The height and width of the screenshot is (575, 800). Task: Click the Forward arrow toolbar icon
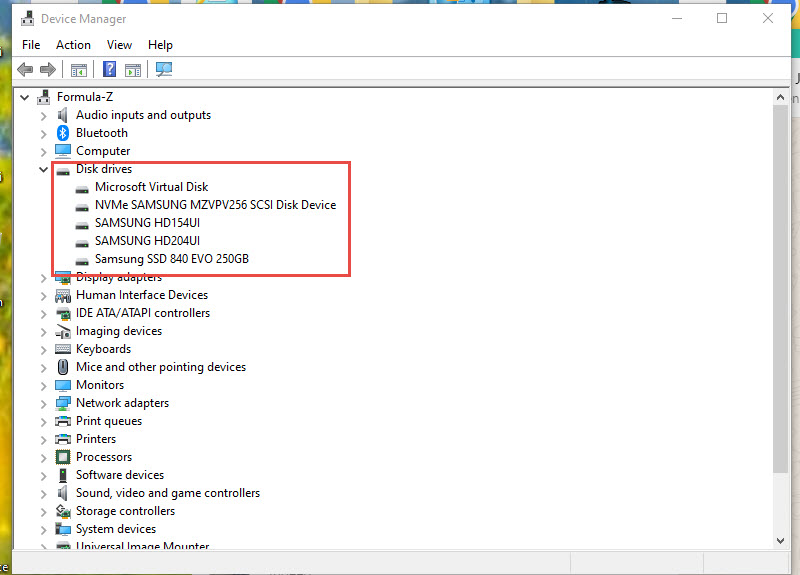tap(48, 69)
